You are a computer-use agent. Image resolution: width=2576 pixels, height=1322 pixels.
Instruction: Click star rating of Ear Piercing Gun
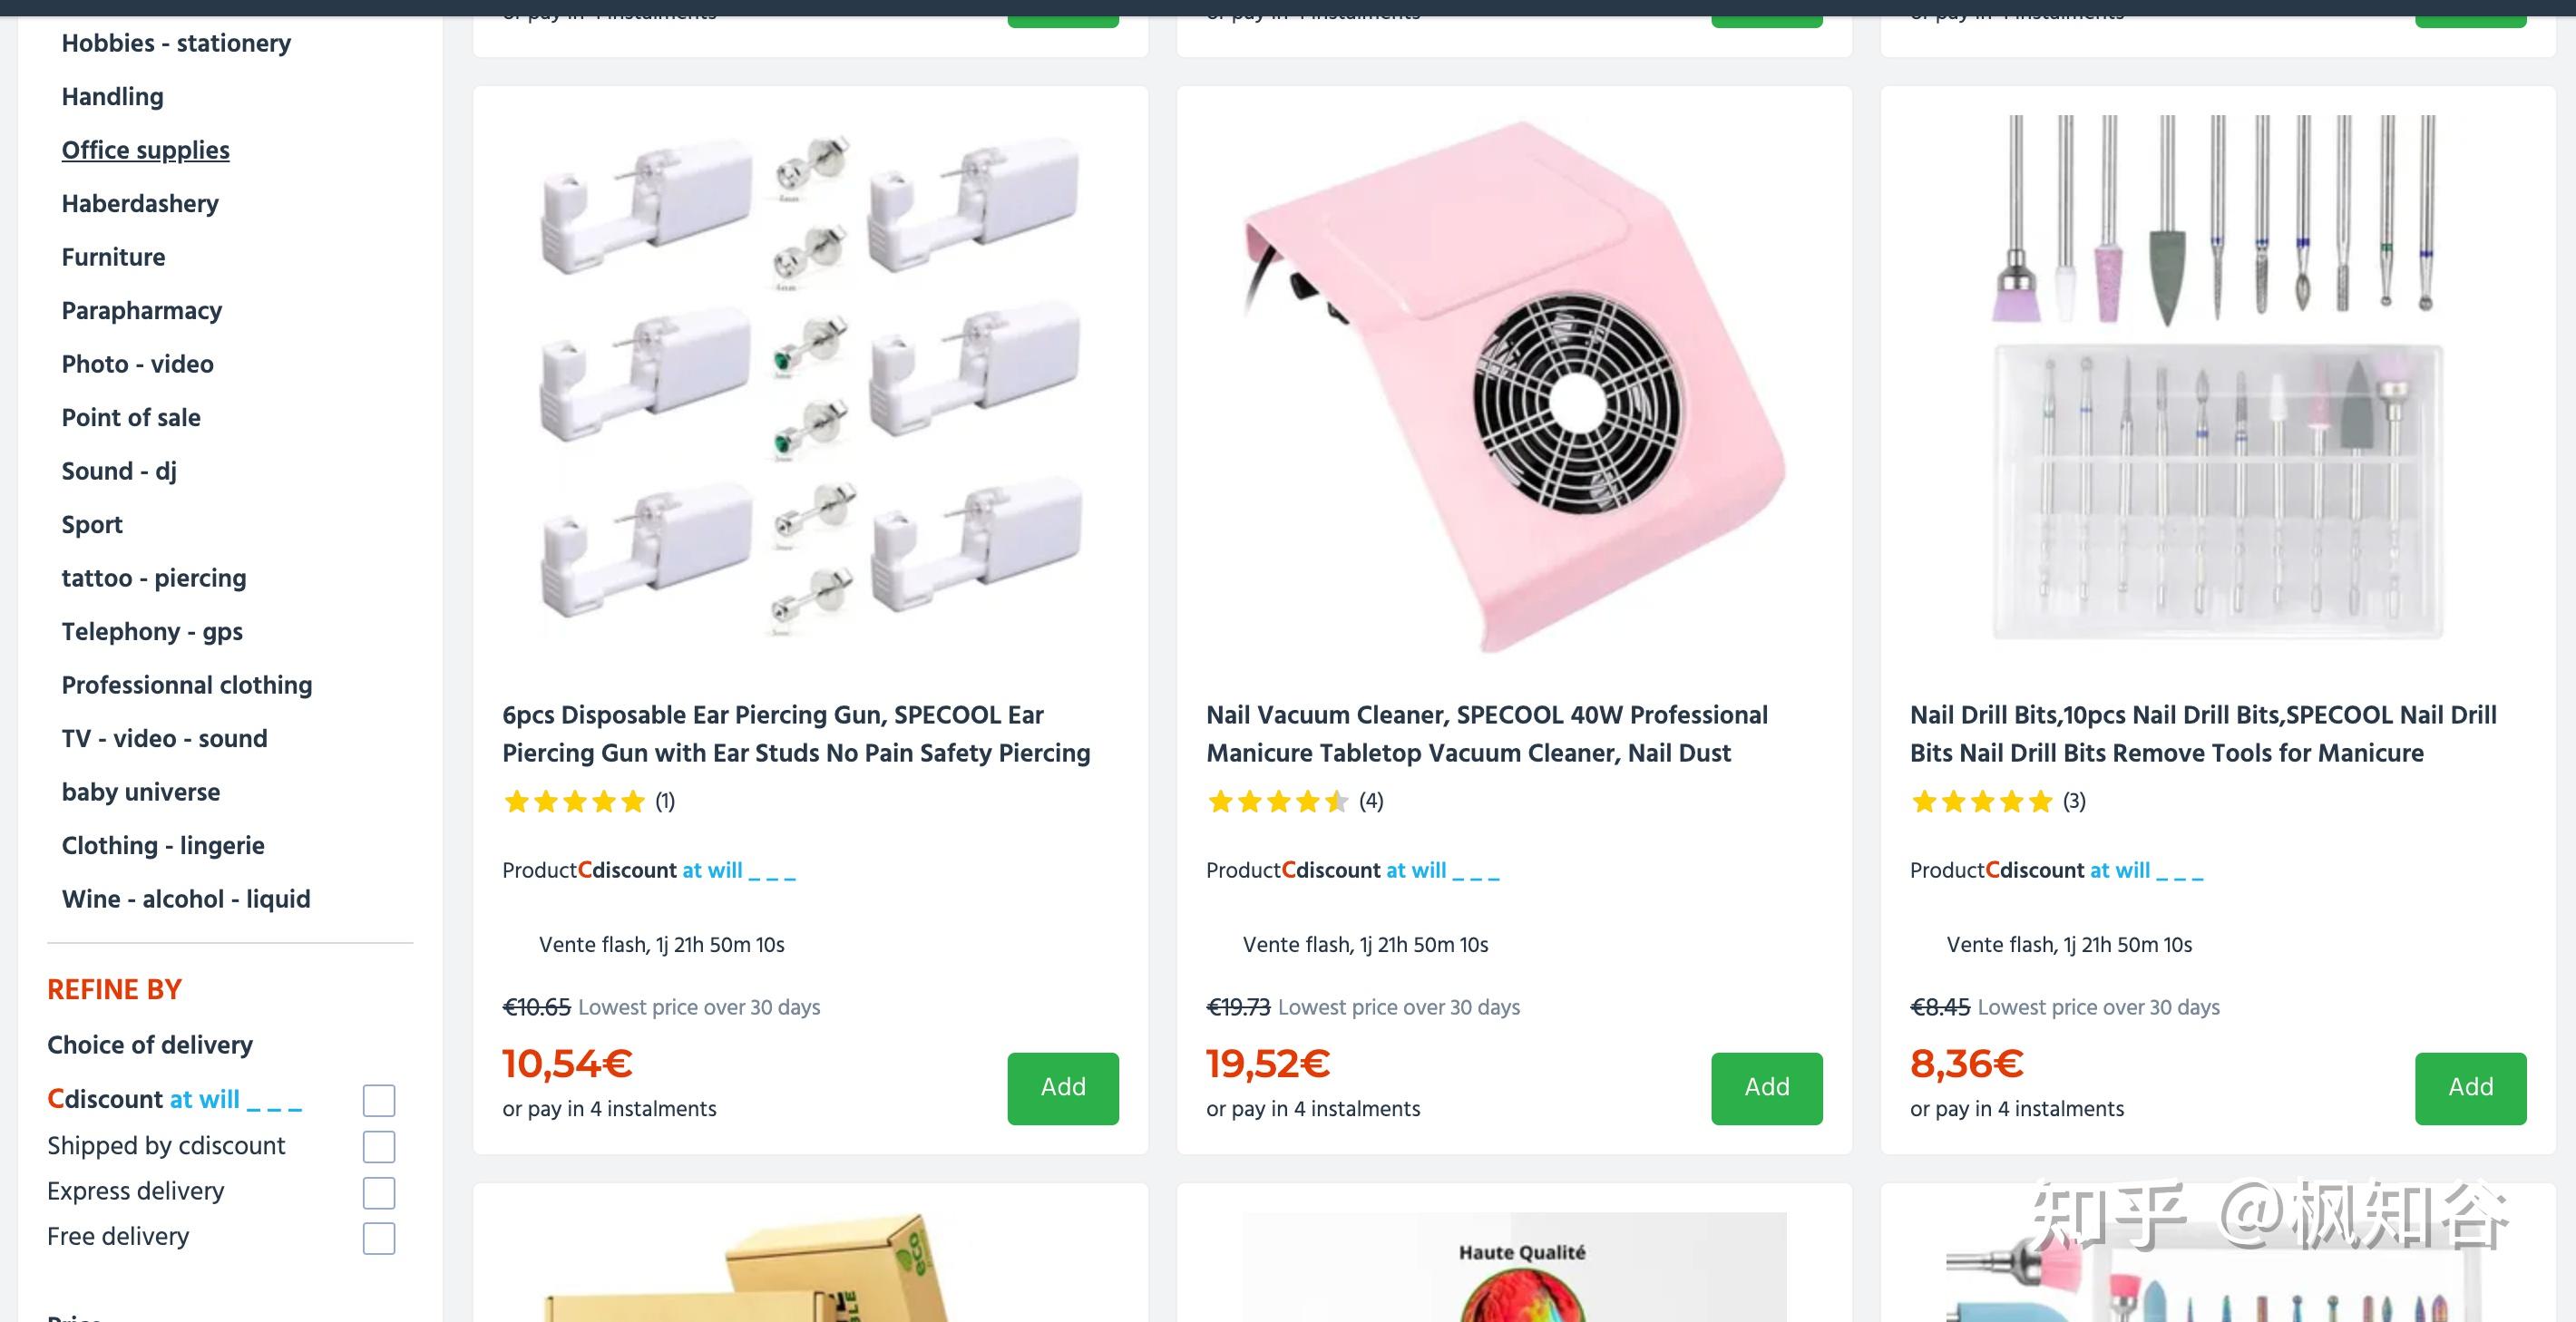574,802
